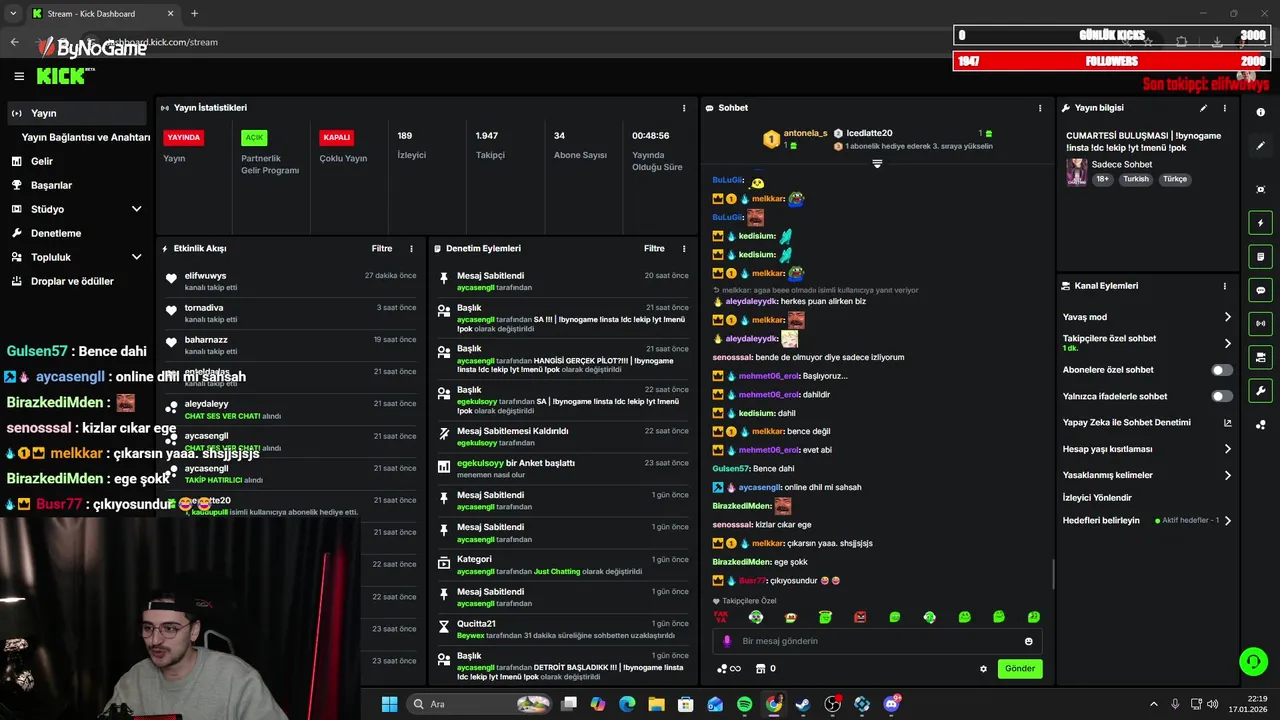Collapse the chat leaderboard with the down arrow

(x=877, y=164)
